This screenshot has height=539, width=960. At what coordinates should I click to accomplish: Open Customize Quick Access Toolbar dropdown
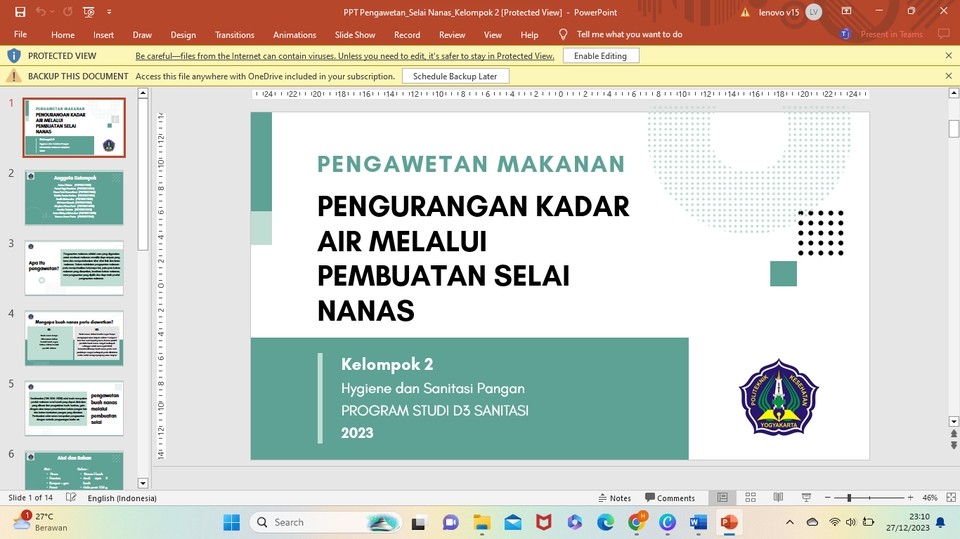click(109, 12)
